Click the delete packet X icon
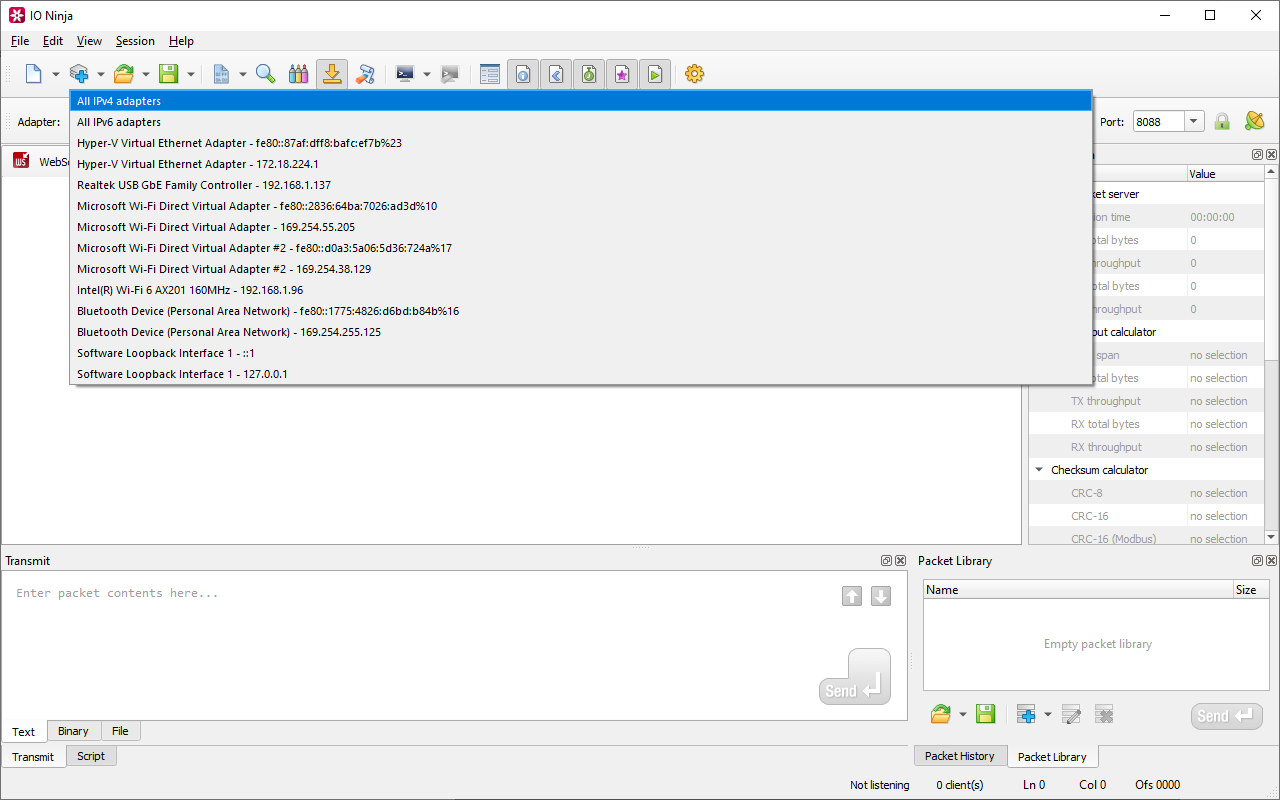 coord(1104,714)
